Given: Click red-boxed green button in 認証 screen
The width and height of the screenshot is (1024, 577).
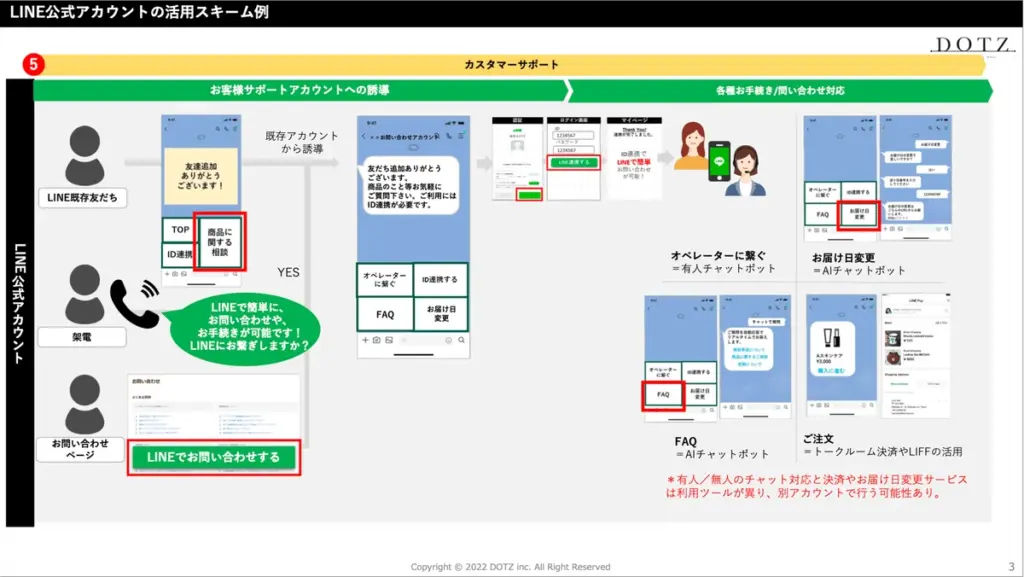Looking at the screenshot, I should 529,195.
